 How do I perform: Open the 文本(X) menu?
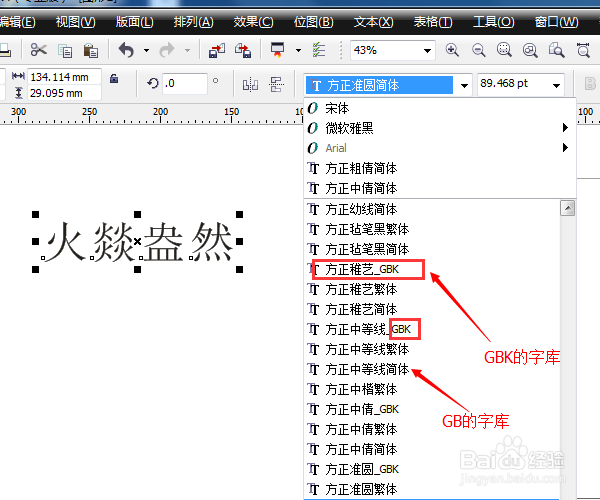pos(373,22)
